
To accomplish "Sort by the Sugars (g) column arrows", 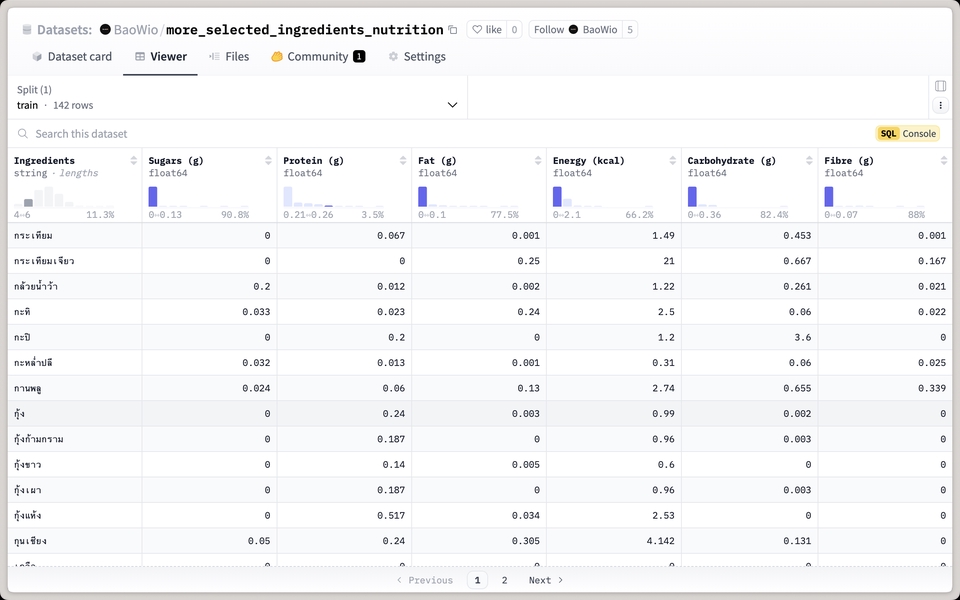I will [x=268, y=160].
